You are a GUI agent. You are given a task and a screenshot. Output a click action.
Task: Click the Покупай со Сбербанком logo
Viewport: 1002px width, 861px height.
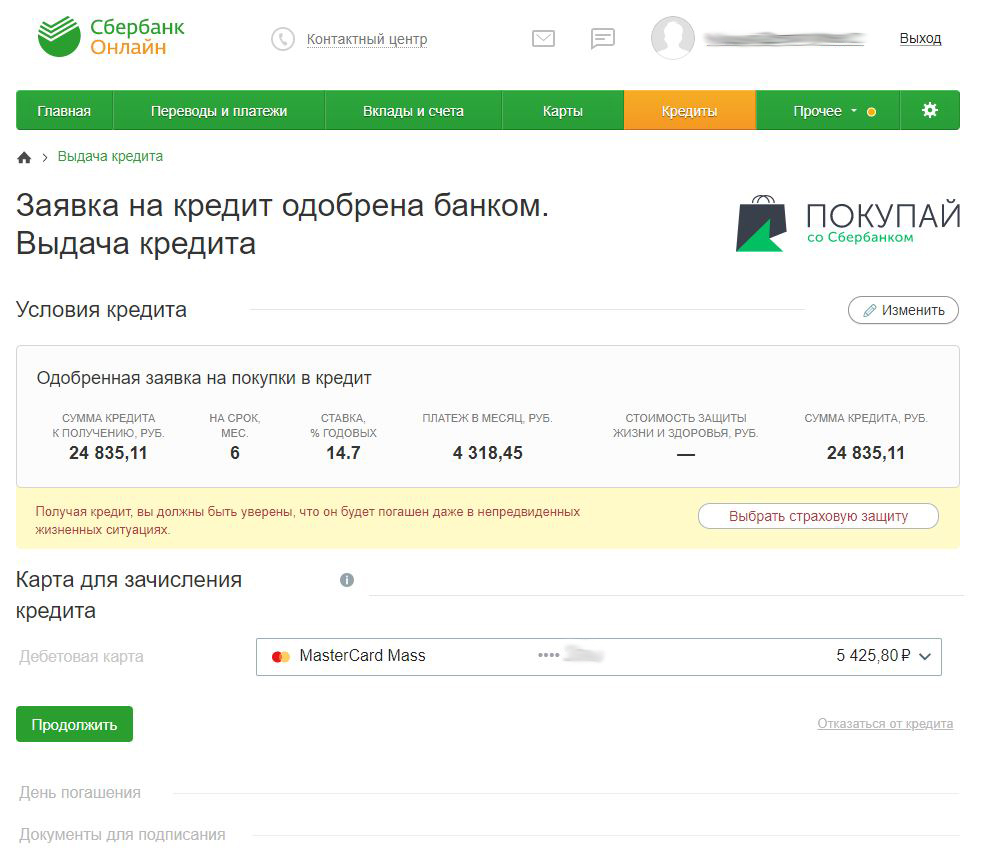[848, 223]
